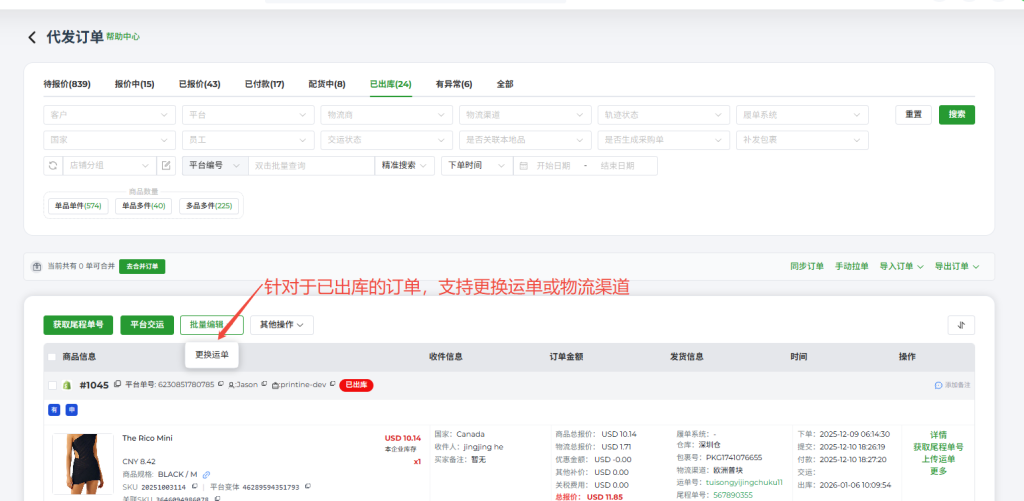Switch to the 待报价(839) tab
The image size is (1024, 501).
(67, 84)
